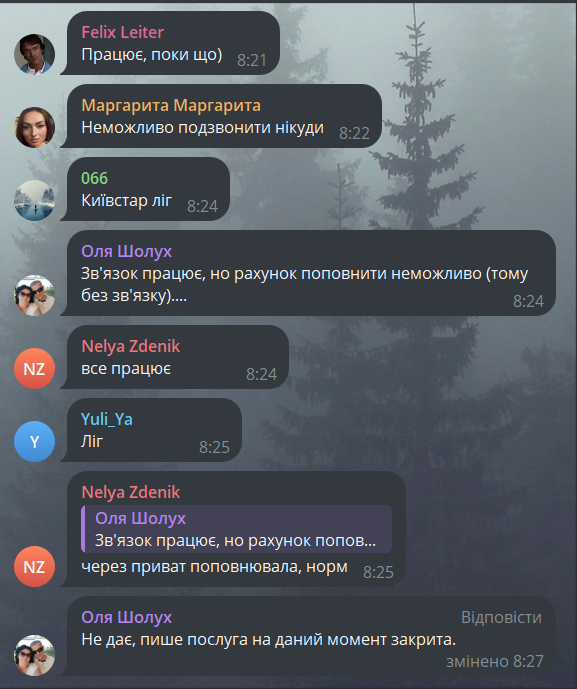Image resolution: width=577 pixels, height=689 pixels.
Task: Click the Маргарита Маргарита sender name
Action: tap(171, 105)
